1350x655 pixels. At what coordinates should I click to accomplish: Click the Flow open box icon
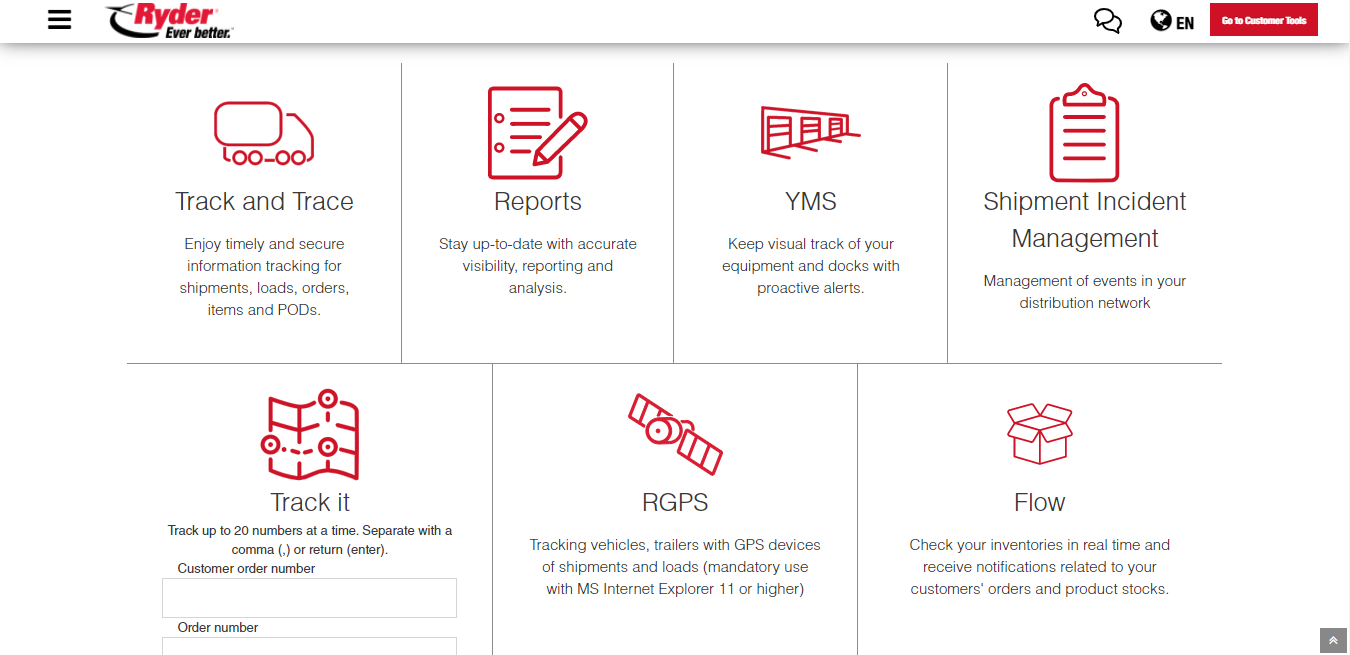click(1039, 434)
